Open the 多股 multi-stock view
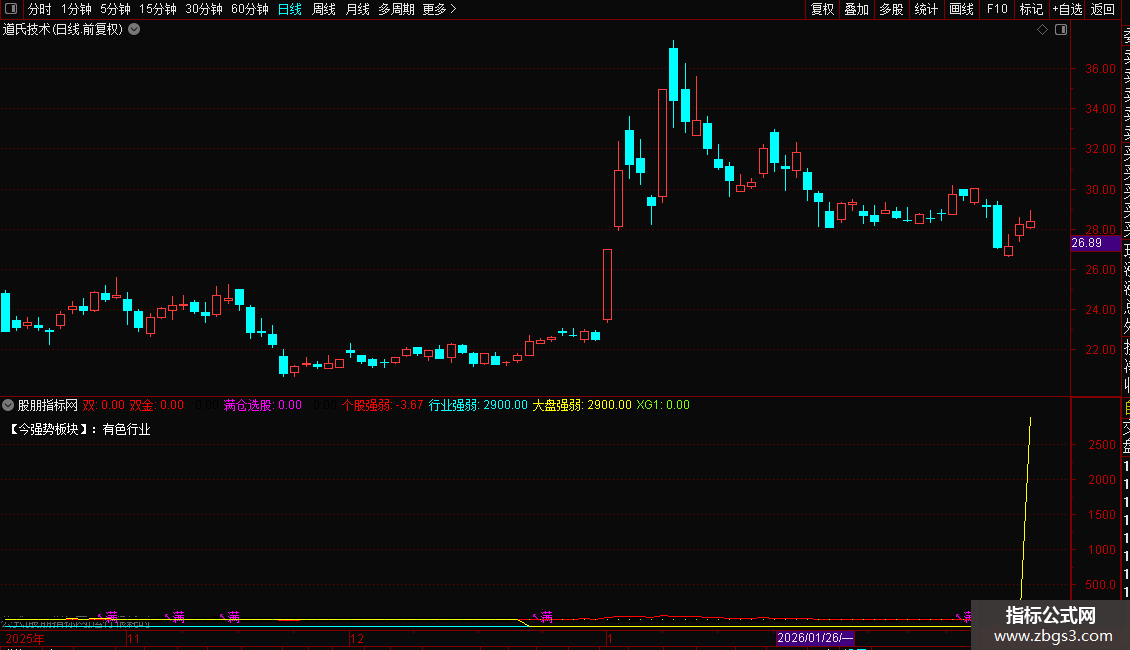Screen dimensions: 1130x650 (891, 9)
